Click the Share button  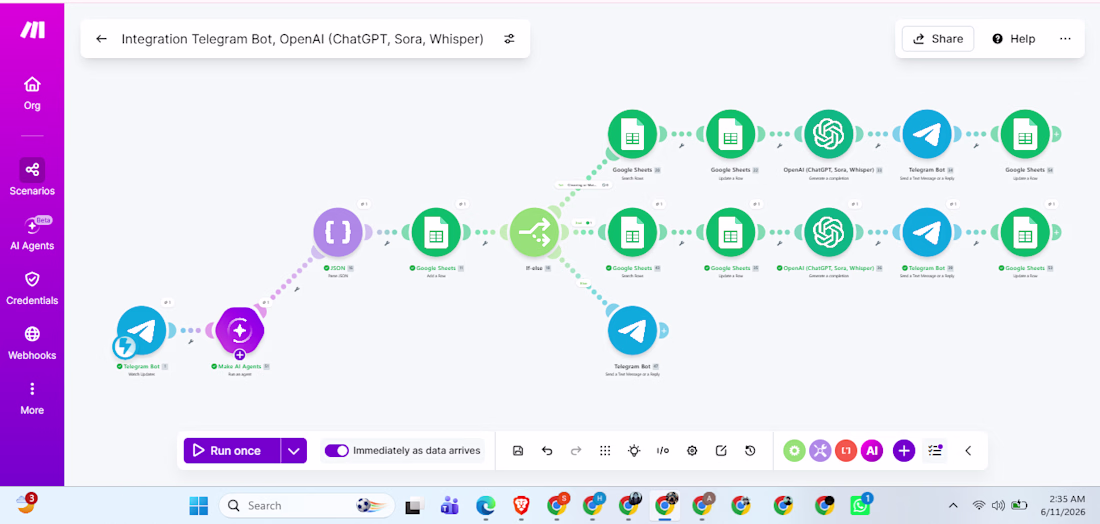coord(938,39)
